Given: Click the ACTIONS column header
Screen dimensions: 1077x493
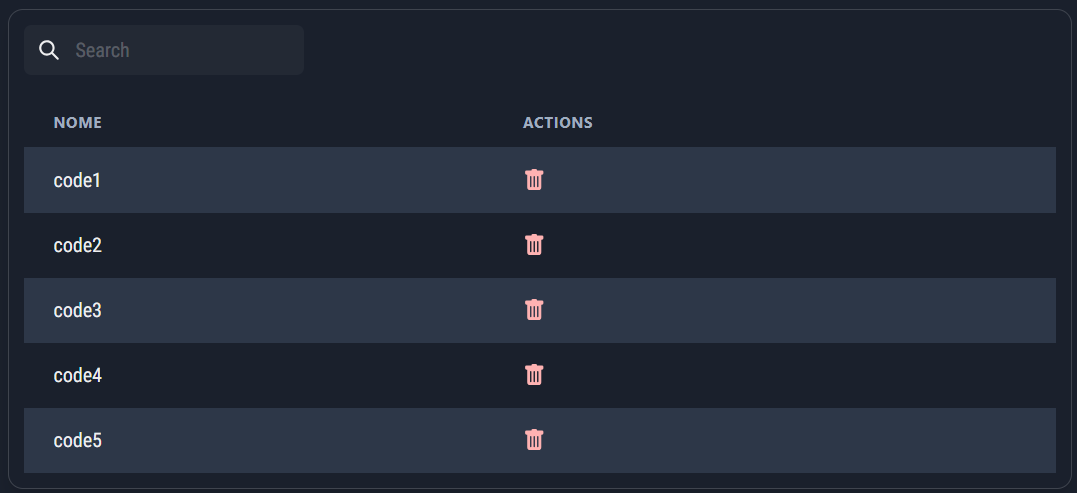Looking at the screenshot, I should click(x=558, y=123).
